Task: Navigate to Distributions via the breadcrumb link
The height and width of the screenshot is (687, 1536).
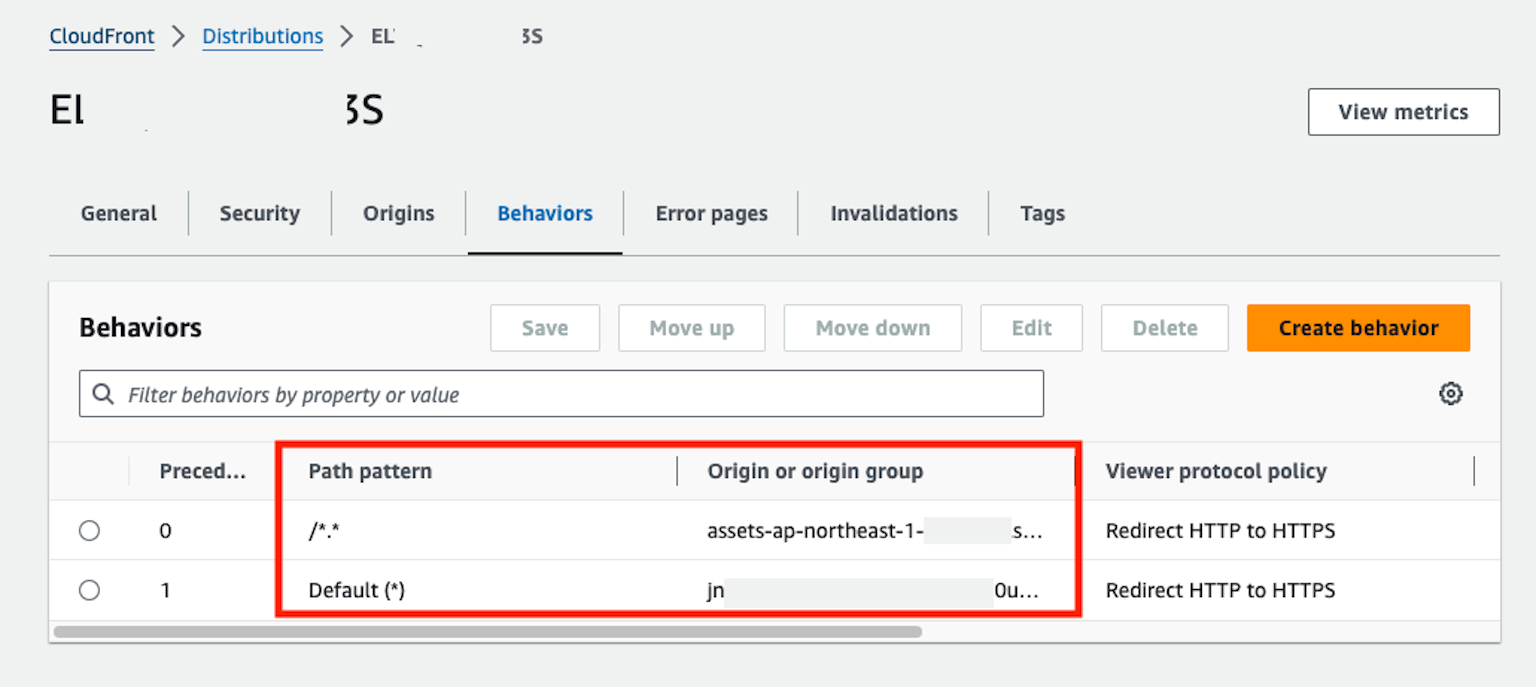Action: pos(262,36)
